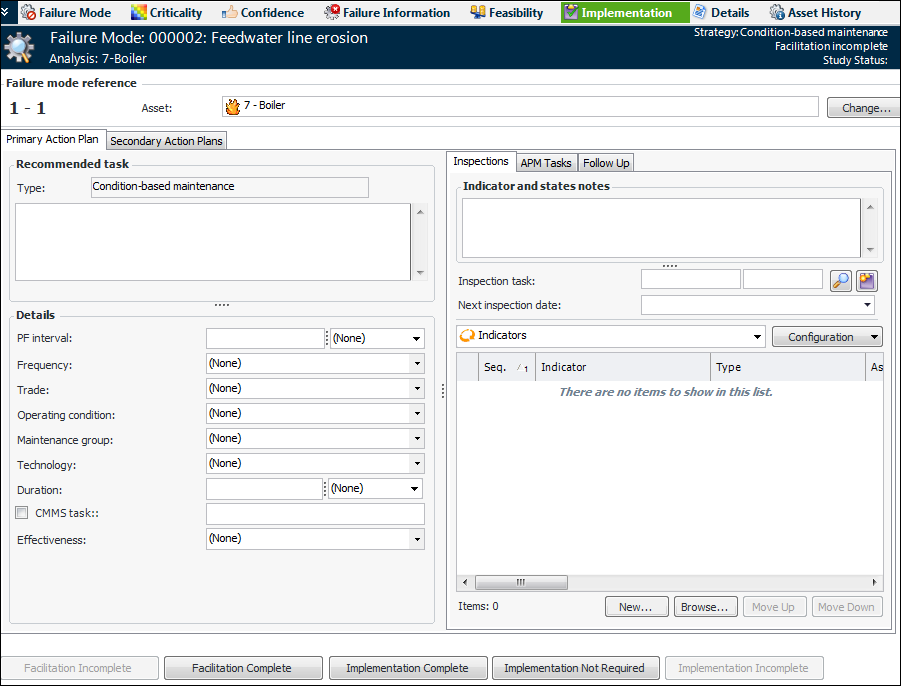The height and width of the screenshot is (686, 901).
Task: Click the Change... asset button
Action: (x=860, y=108)
